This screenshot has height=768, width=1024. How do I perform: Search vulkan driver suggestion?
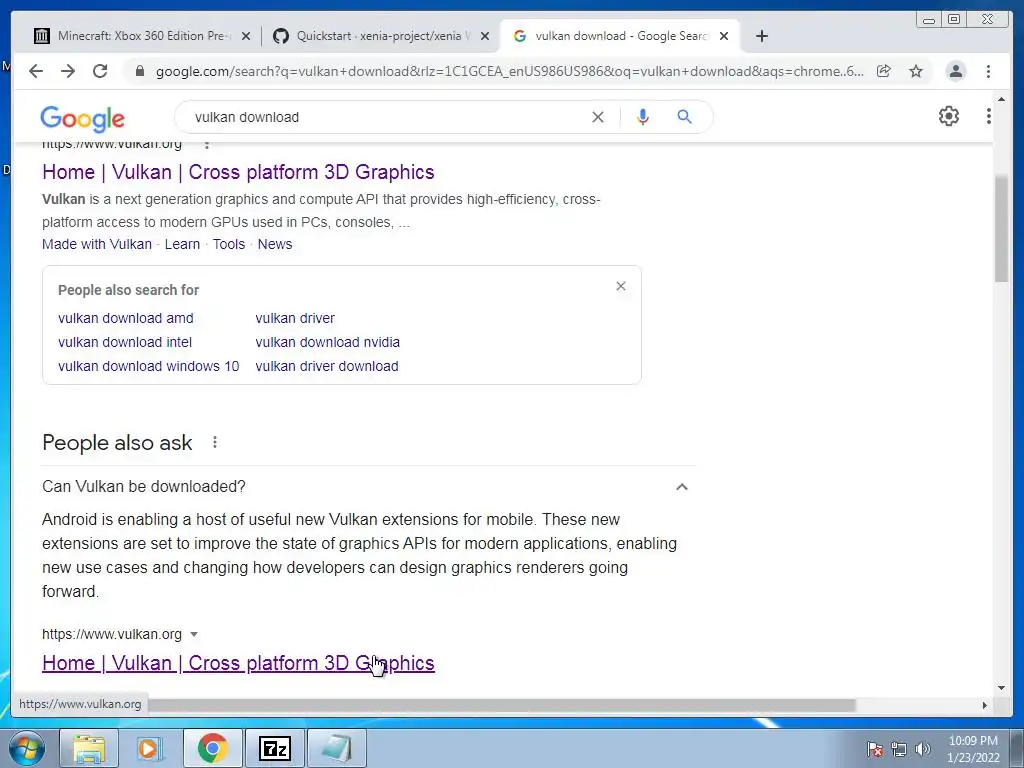pyautogui.click(x=295, y=318)
